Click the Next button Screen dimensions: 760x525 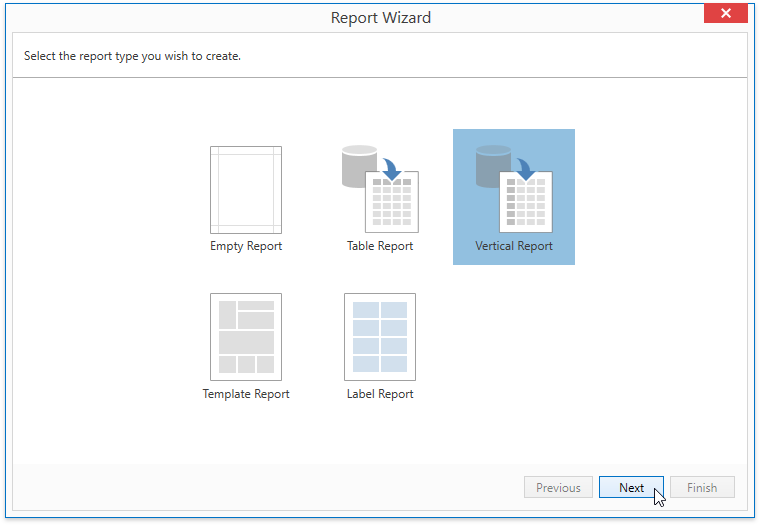coord(631,487)
